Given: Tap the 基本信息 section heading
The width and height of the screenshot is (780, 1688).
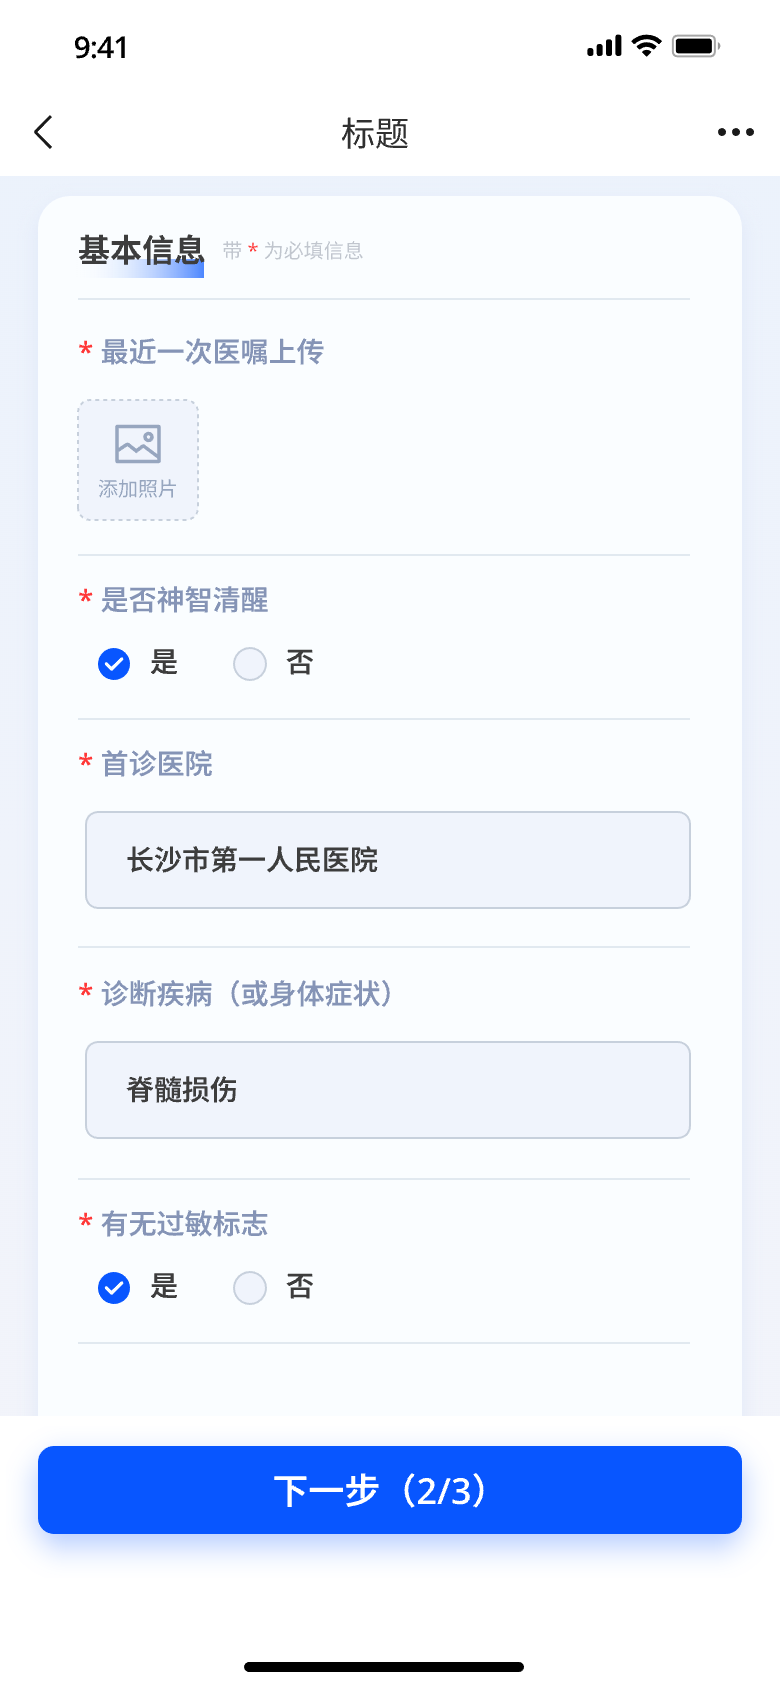Looking at the screenshot, I should 141,250.
